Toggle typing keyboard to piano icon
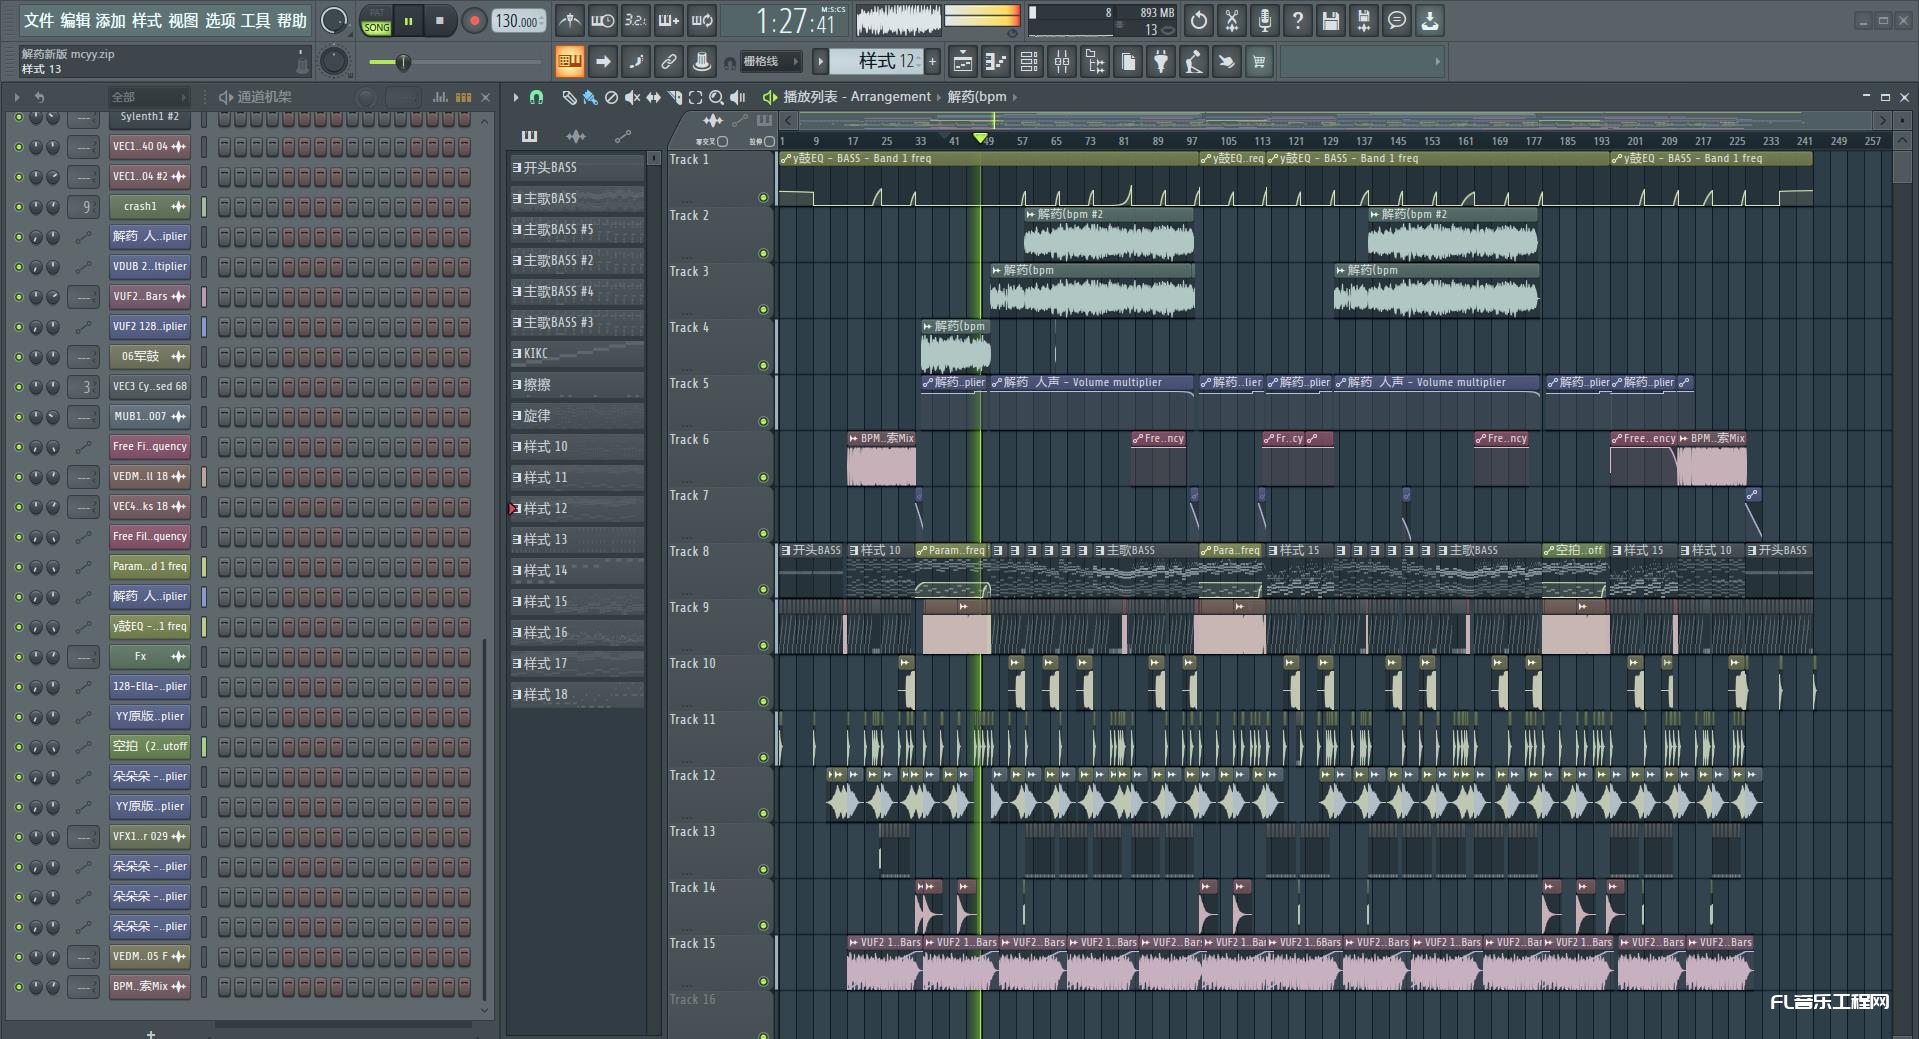Viewport: 1919px width, 1039px height. [570, 62]
